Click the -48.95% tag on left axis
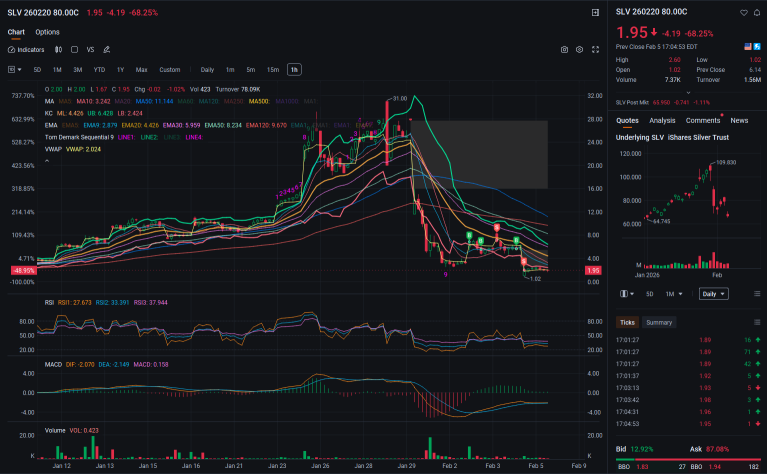Image resolution: width=767 pixels, height=474 pixels. (x=23, y=271)
